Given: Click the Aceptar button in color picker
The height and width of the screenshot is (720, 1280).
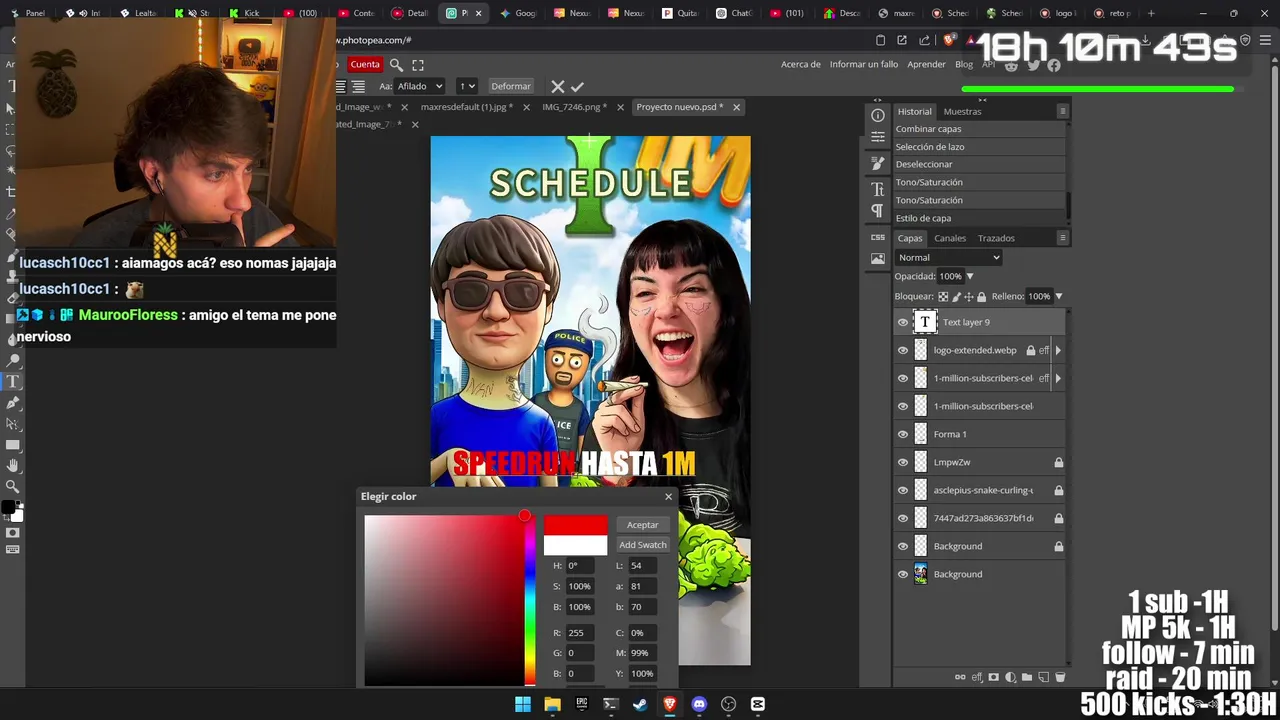Looking at the screenshot, I should coord(642,524).
